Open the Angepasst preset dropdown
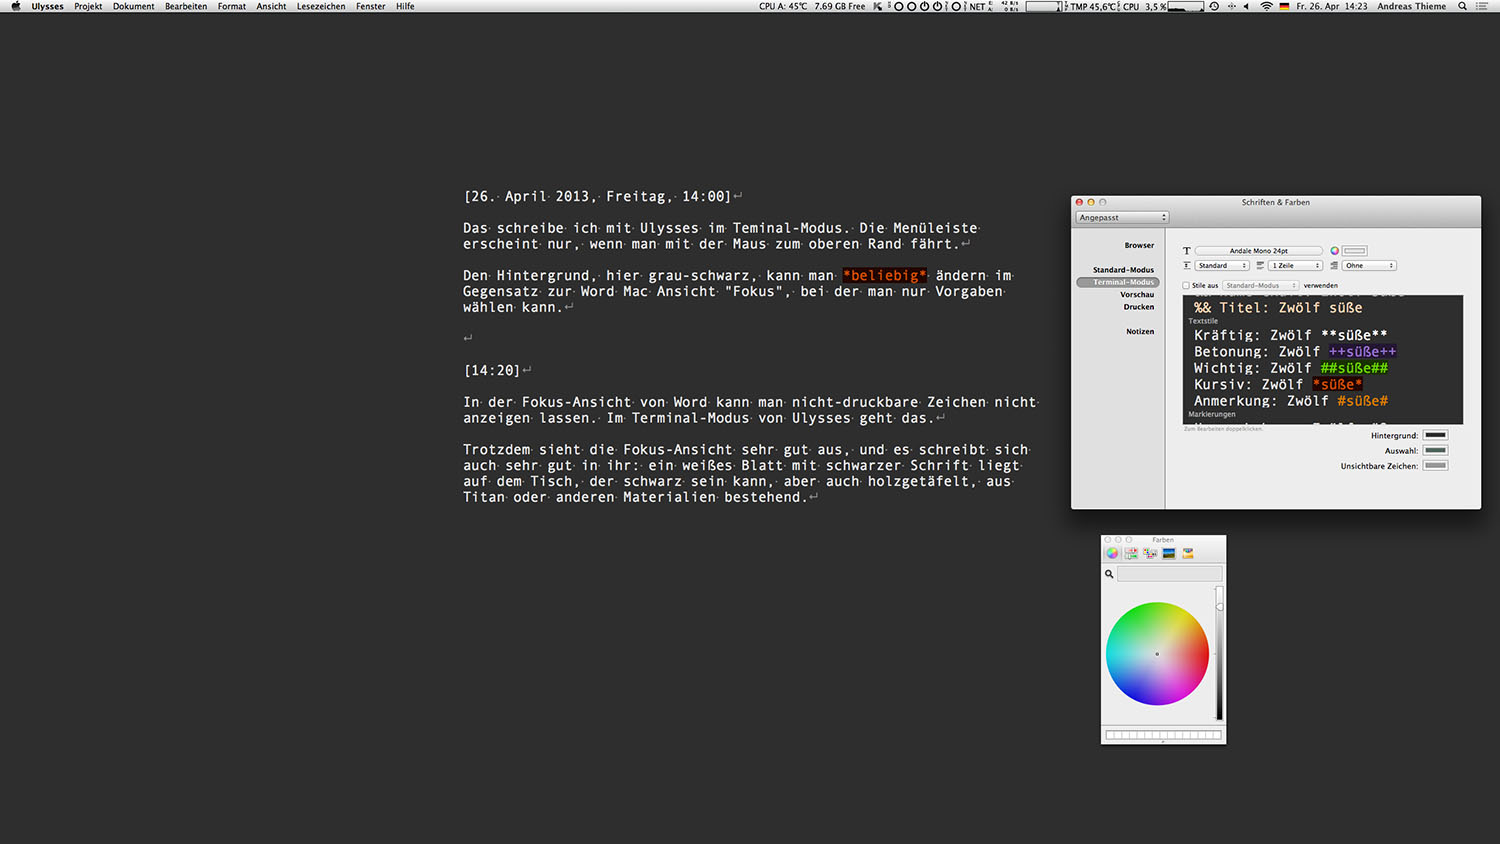The height and width of the screenshot is (844, 1500). click(x=1122, y=217)
